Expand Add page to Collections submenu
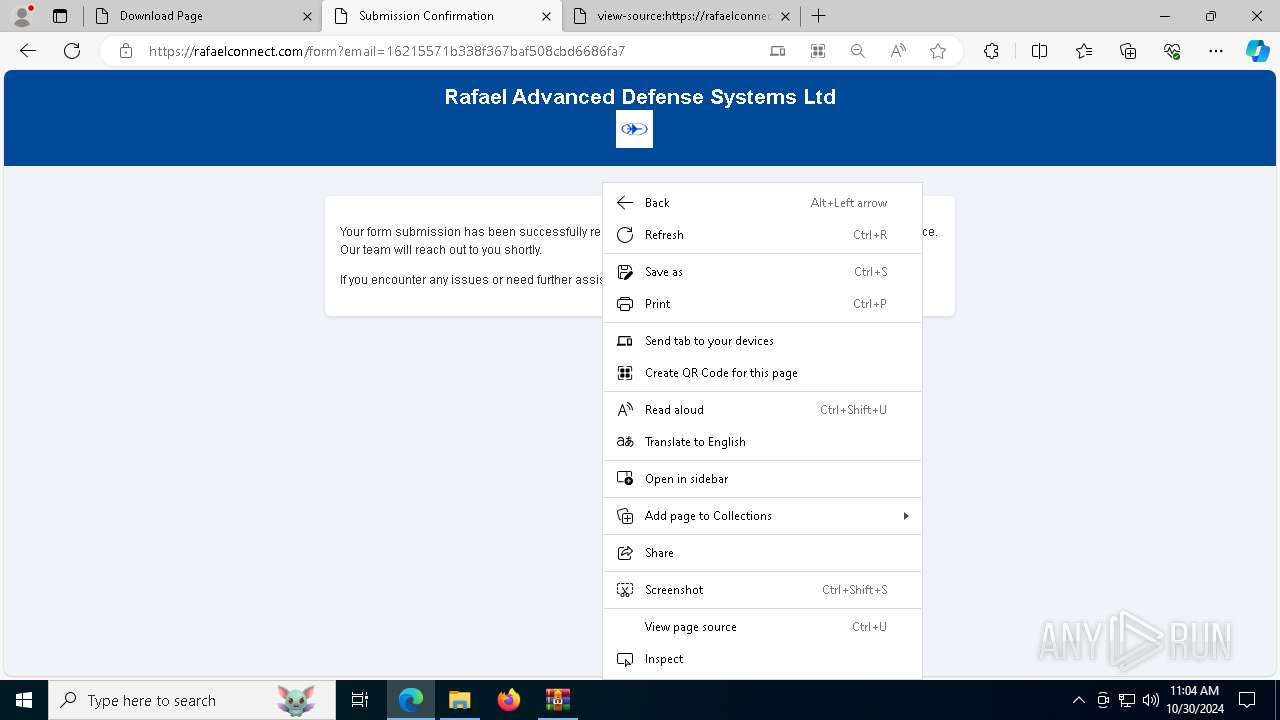The width and height of the screenshot is (1280, 720). click(x=762, y=516)
